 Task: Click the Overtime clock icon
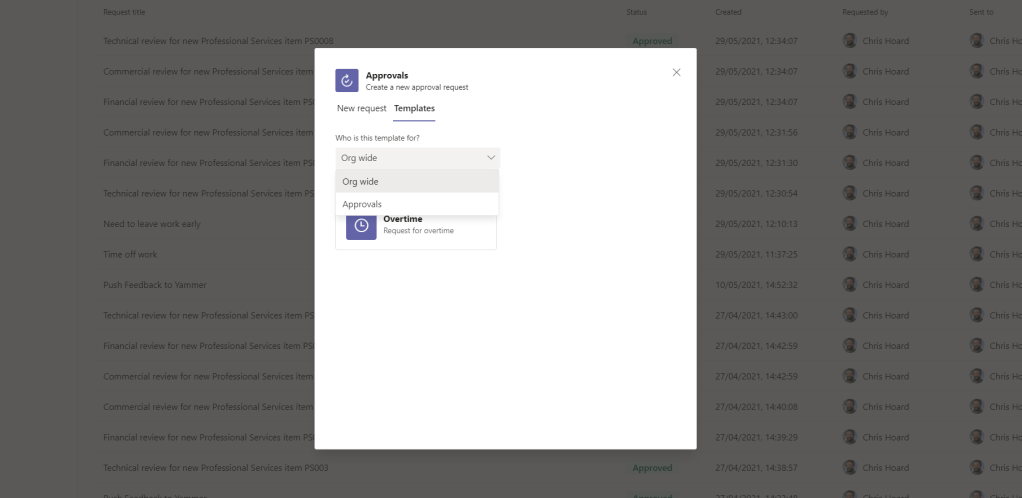pyautogui.click(x=361, y=226)
